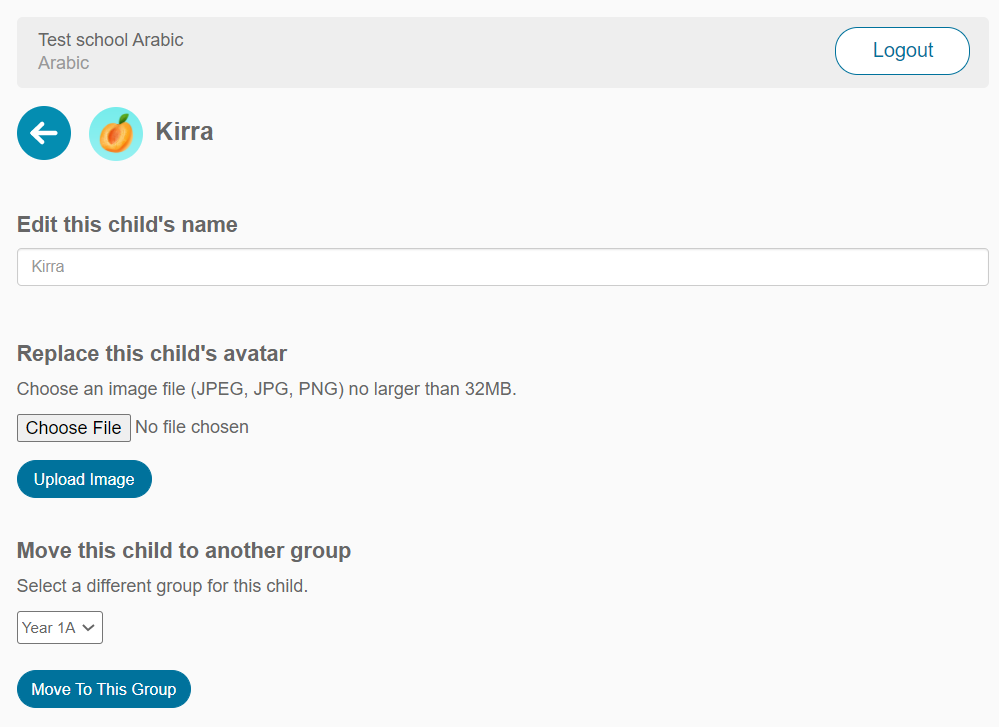Select the Arabic language subtitle text
The image size is (999, 727).
pos(63,62)
